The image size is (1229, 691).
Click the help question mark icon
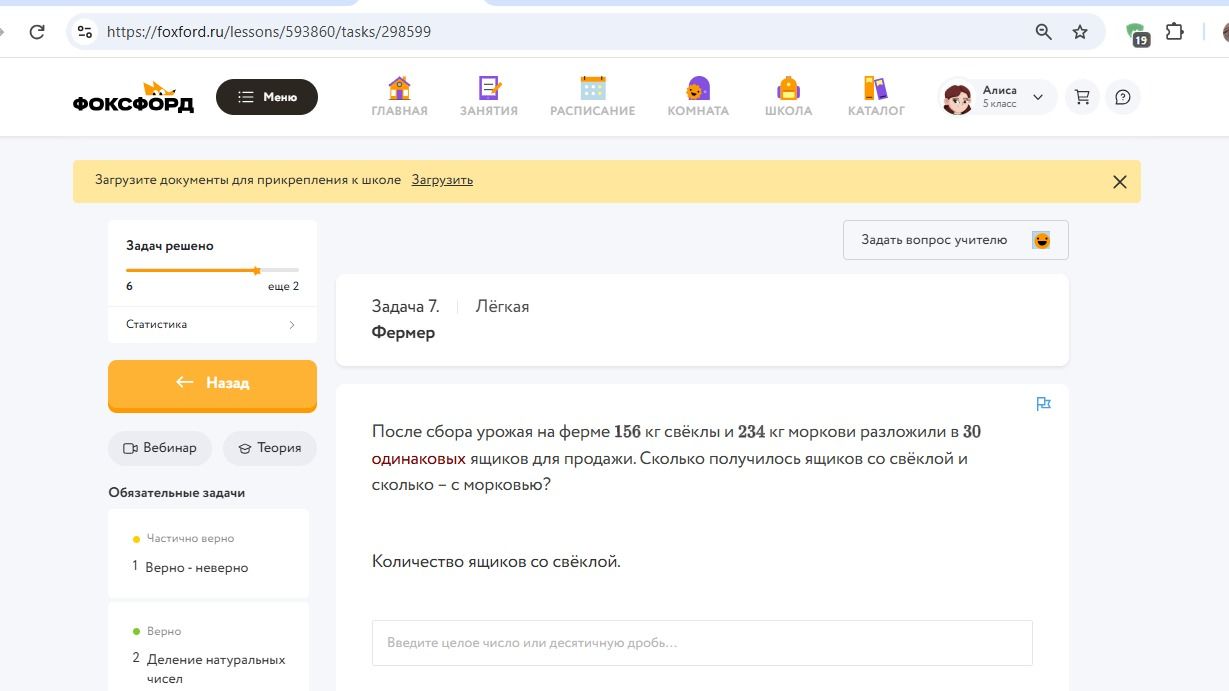pyautogui.click(x=1123, y=97)
